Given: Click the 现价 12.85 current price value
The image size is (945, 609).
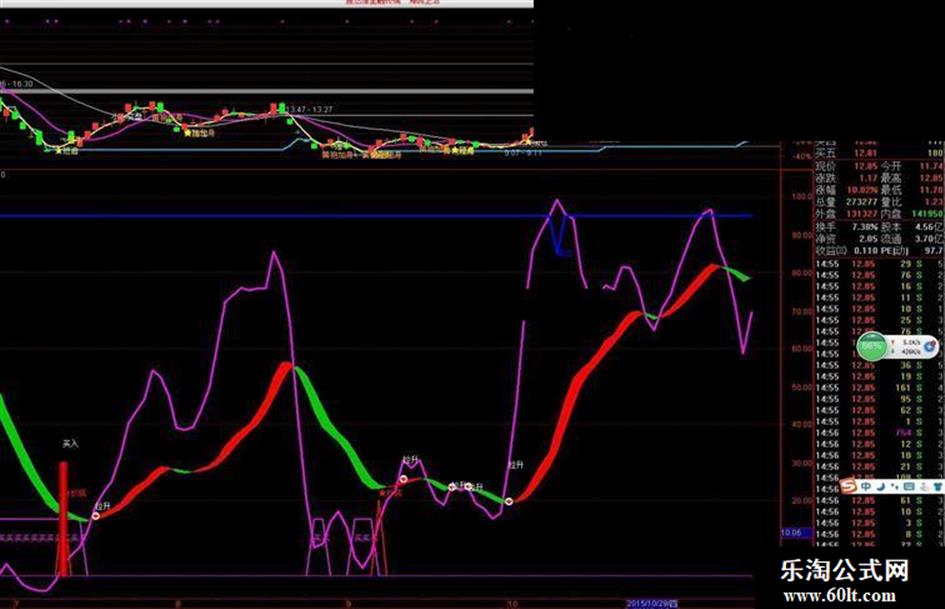Looking at the screenshot, I should pyautogui.click(x=865, y=166).
